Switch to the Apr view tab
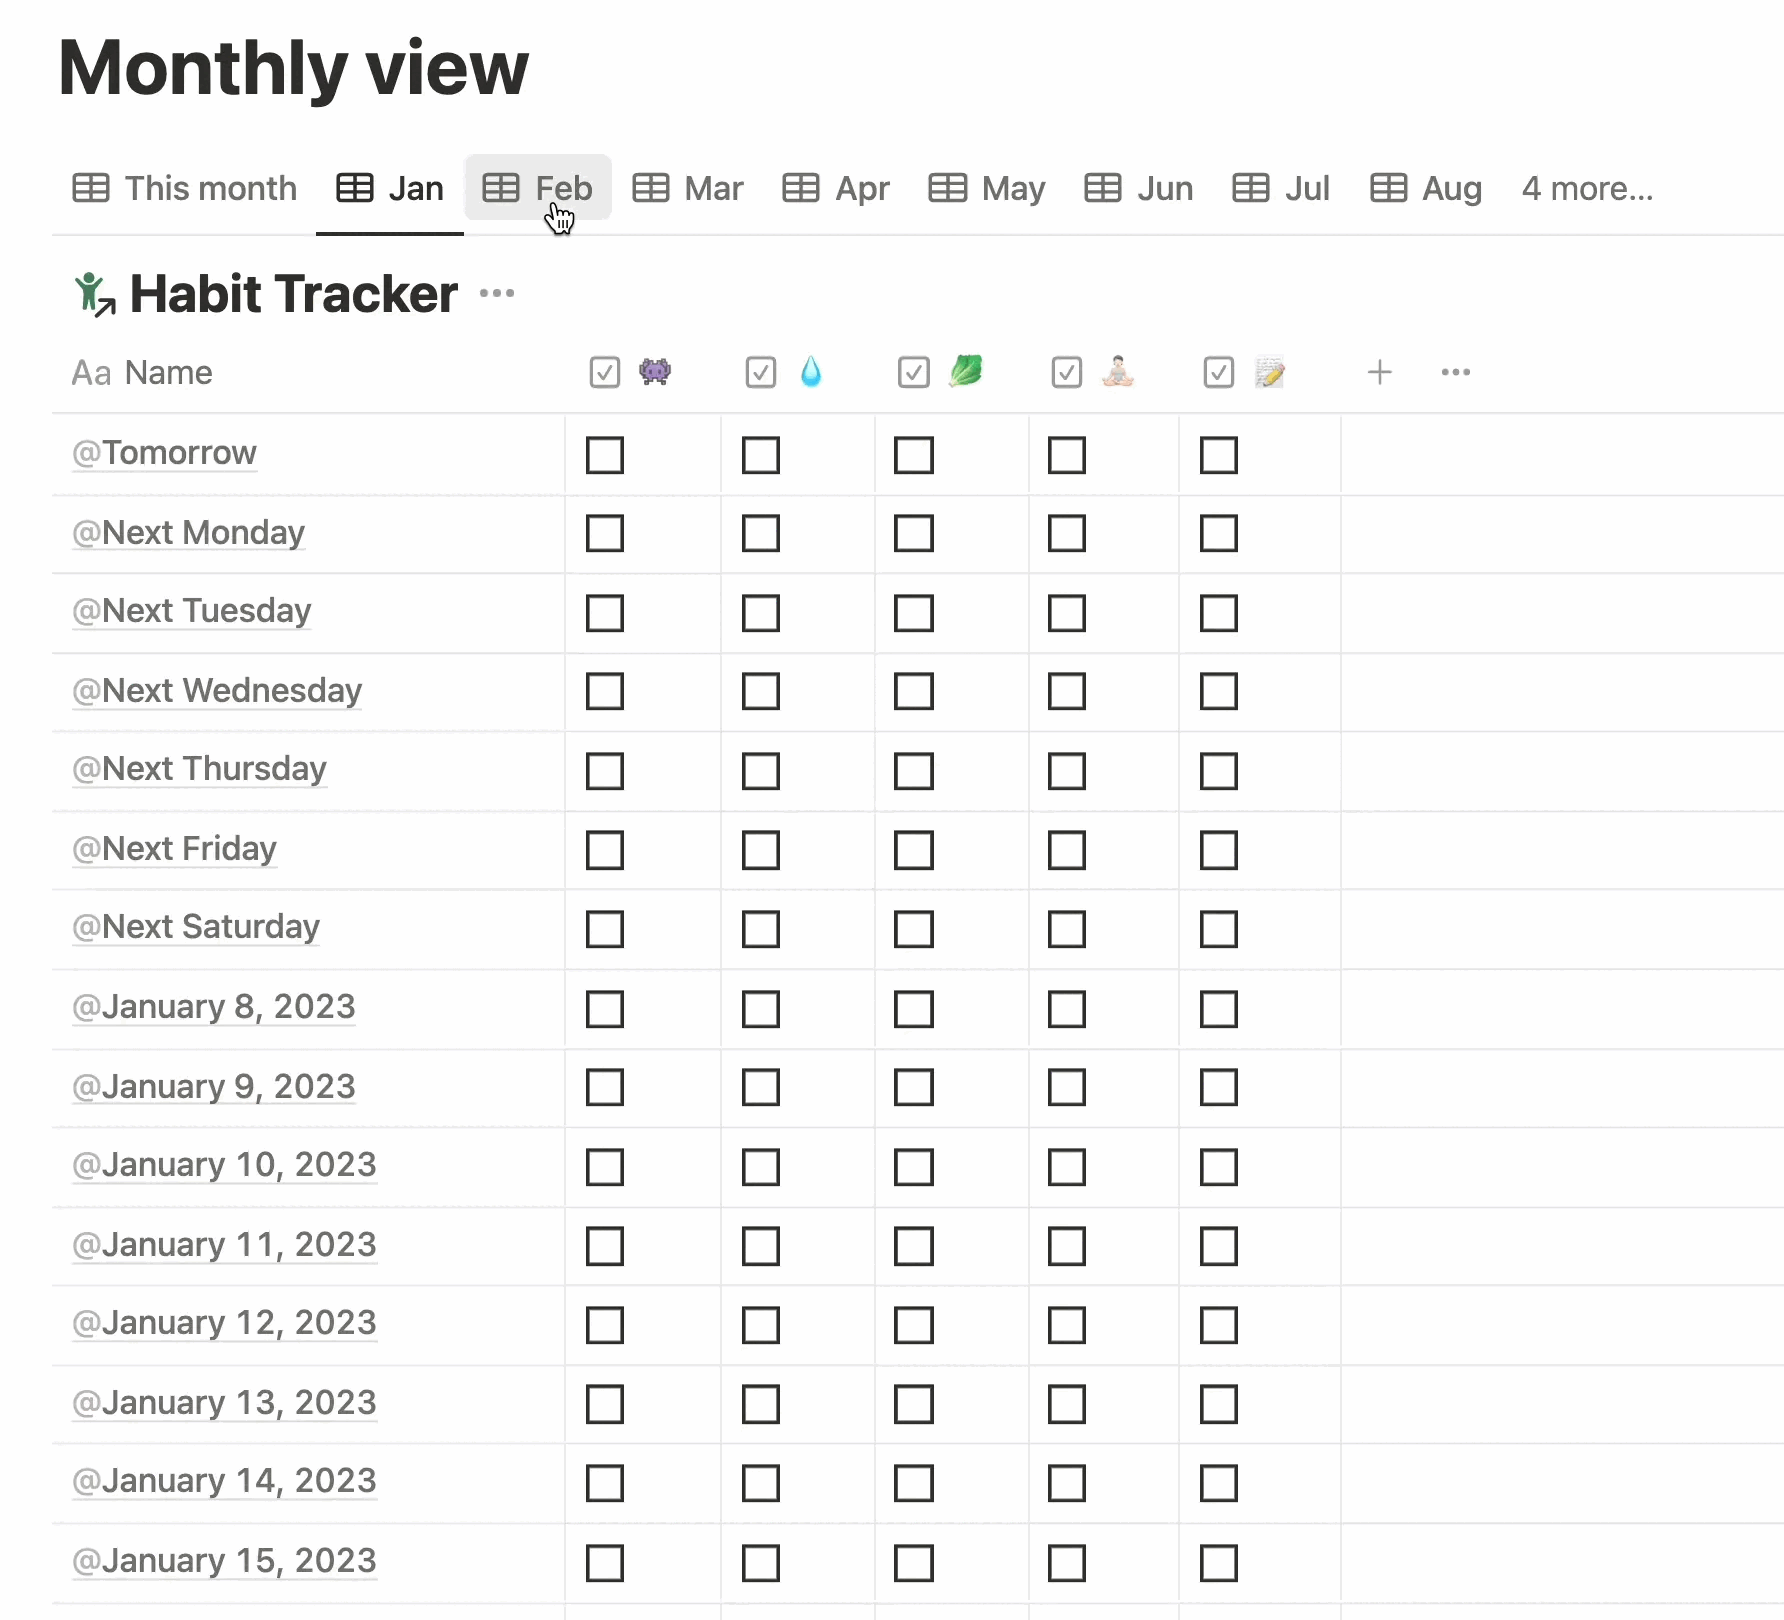Screen dimensions: 1784x1620 tap(836, 188)
